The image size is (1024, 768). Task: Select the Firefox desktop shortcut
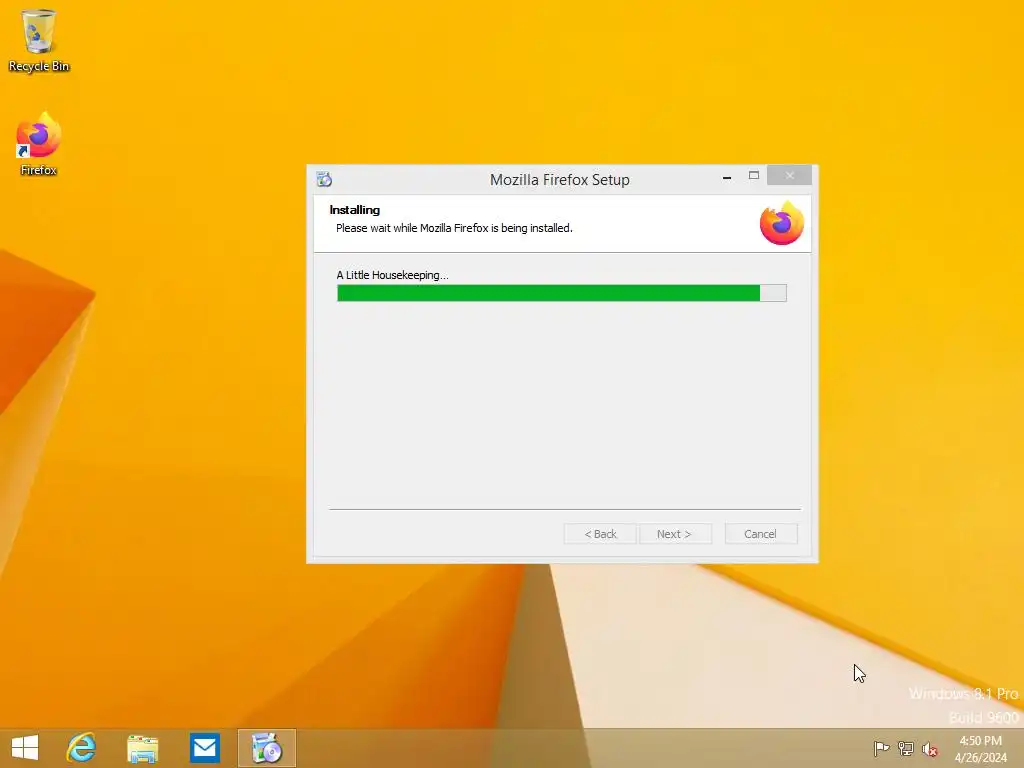[39, 144]
